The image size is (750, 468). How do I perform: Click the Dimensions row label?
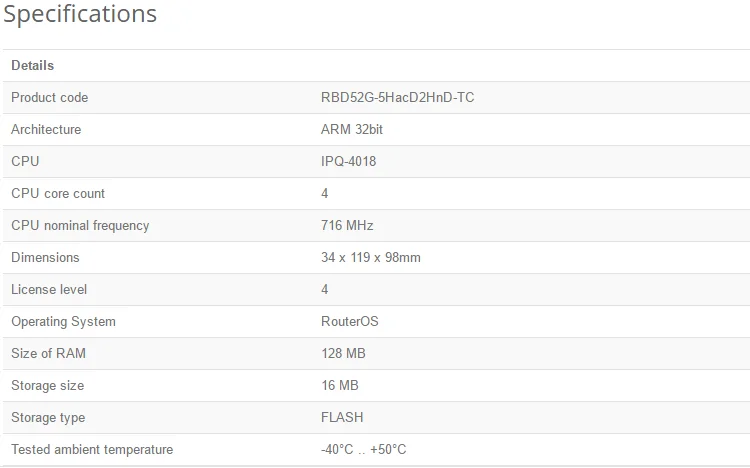(x=45, y=257)
